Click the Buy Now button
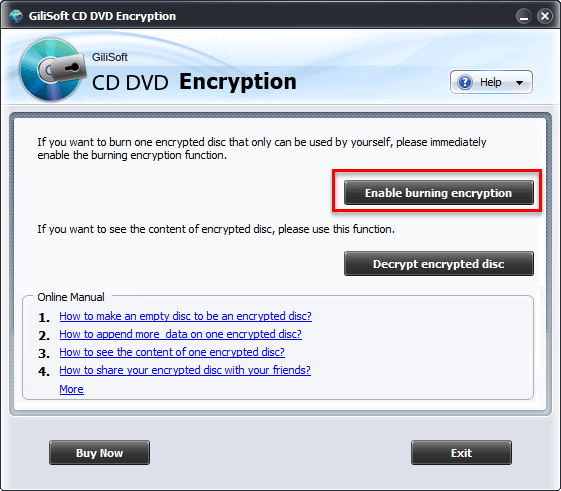Screen dimensions: 561x491 point(99,453)
